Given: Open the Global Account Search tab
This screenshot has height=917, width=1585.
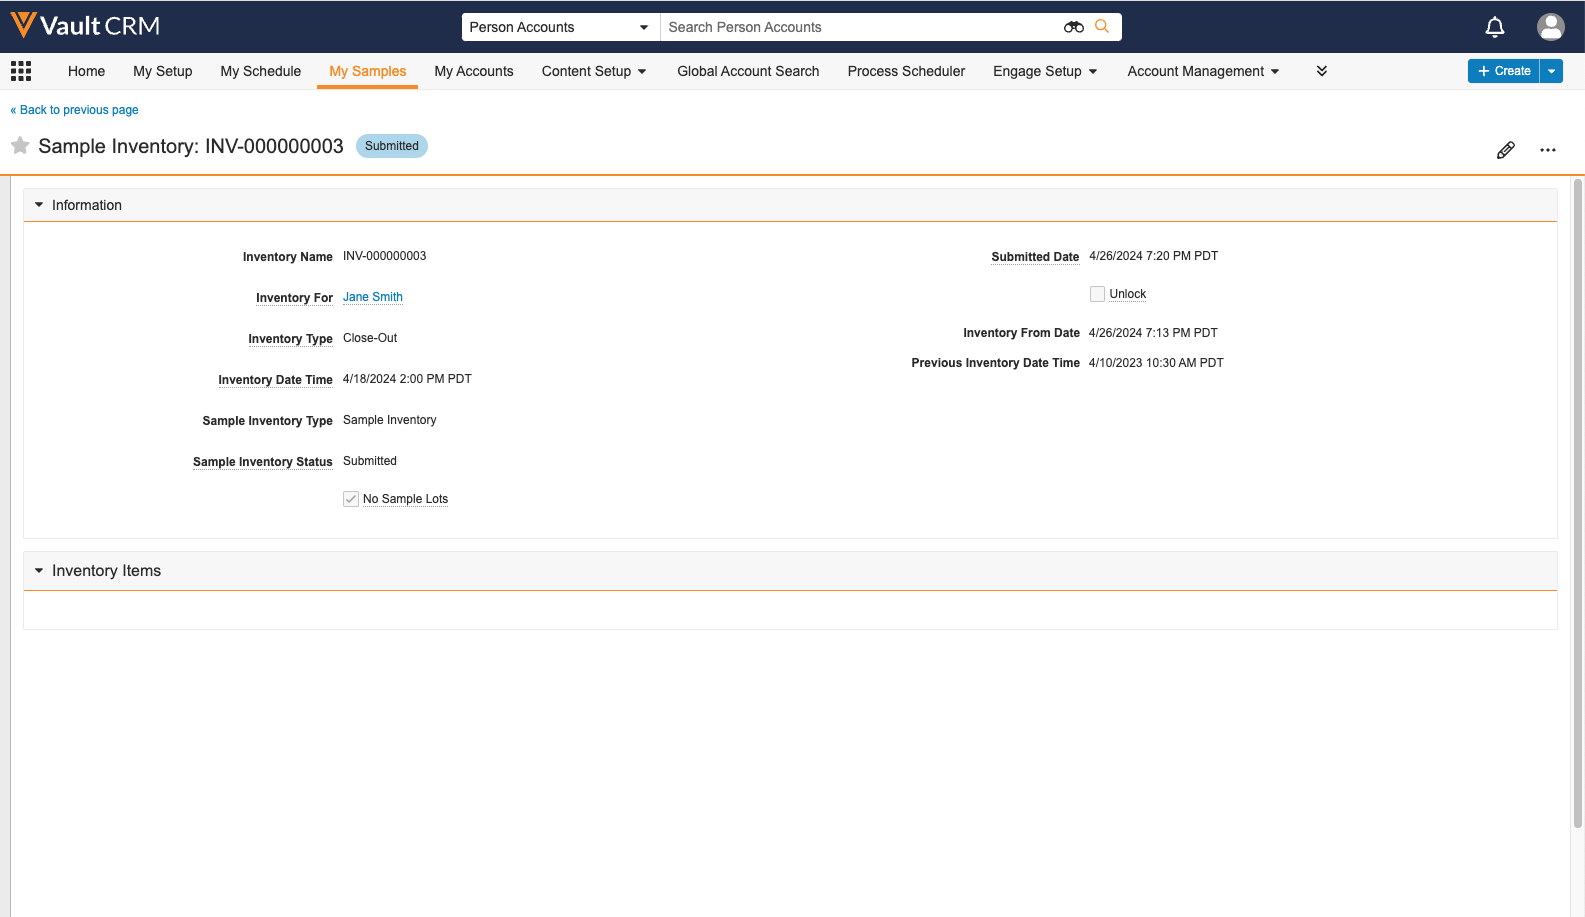Looking at the screenshot, I should tap(748, 71).
